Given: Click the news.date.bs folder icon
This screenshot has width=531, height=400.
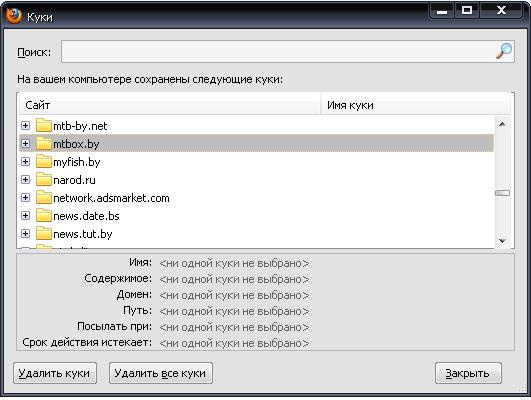Looking at the screenshot, I should [x=44, y=215].
